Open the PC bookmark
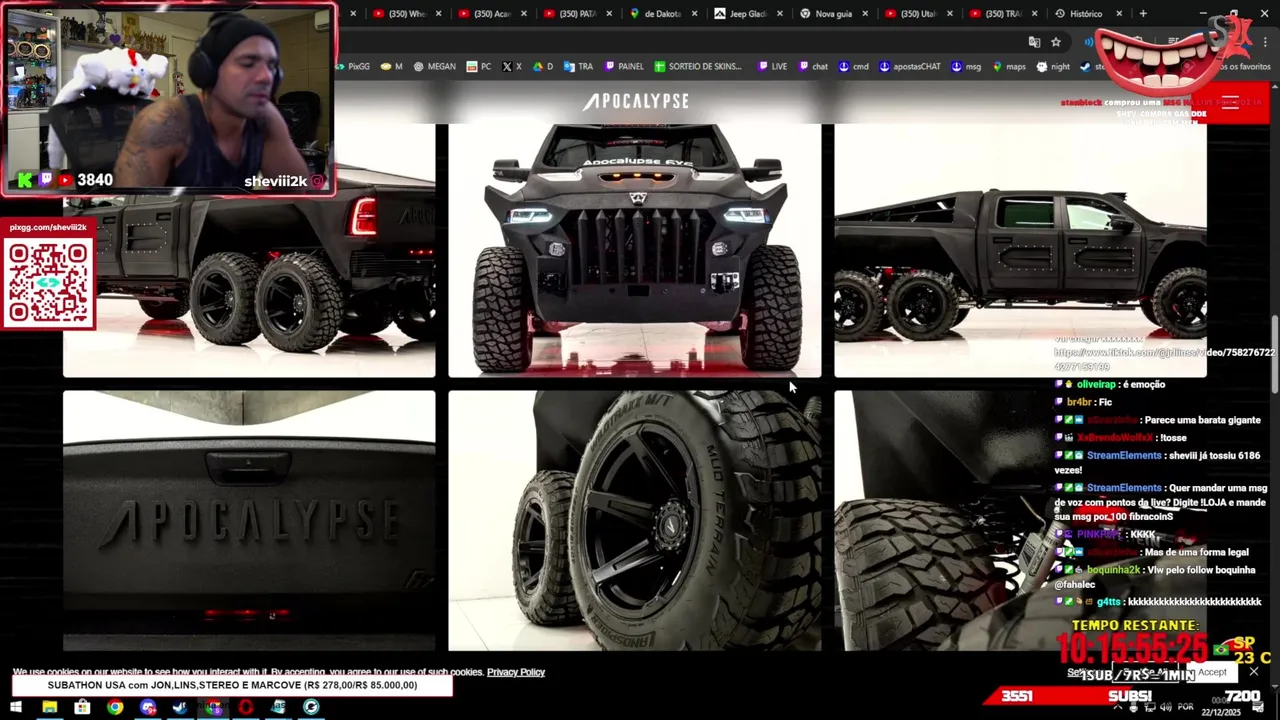 tap(479, 67)
